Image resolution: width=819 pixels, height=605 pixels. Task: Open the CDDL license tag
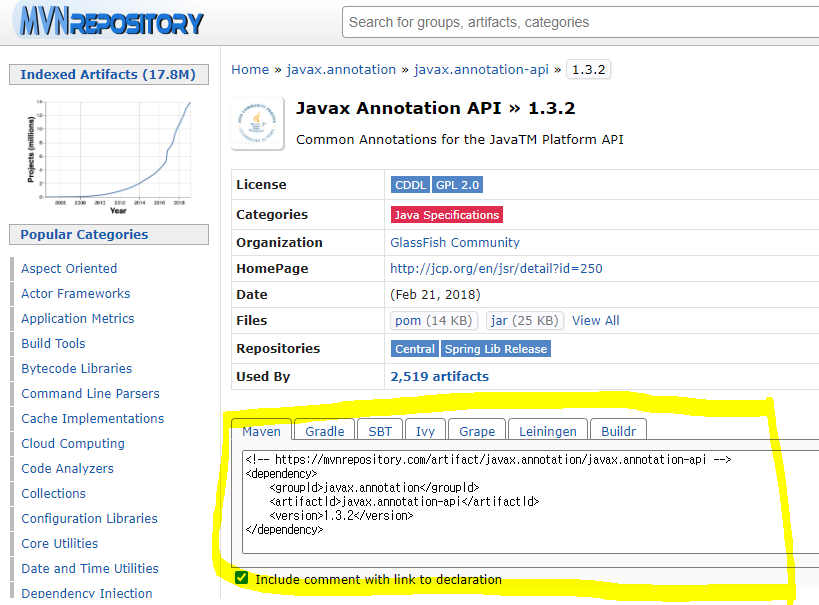[410, 185]
